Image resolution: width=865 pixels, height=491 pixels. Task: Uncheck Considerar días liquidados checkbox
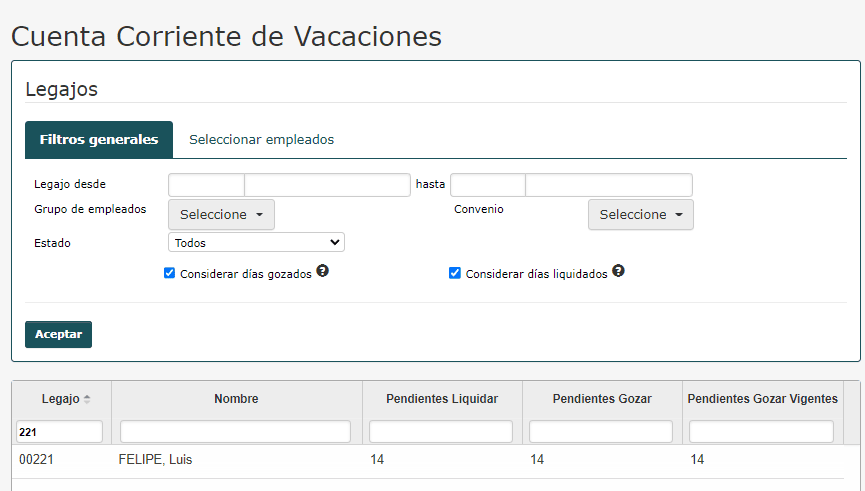[455, 273]
